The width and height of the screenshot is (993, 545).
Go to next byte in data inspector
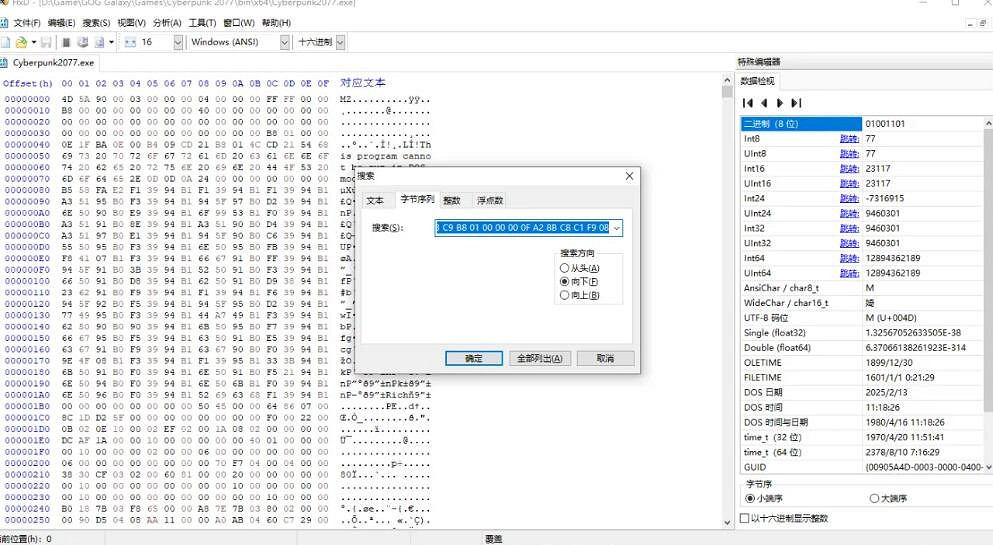[780, 103]
